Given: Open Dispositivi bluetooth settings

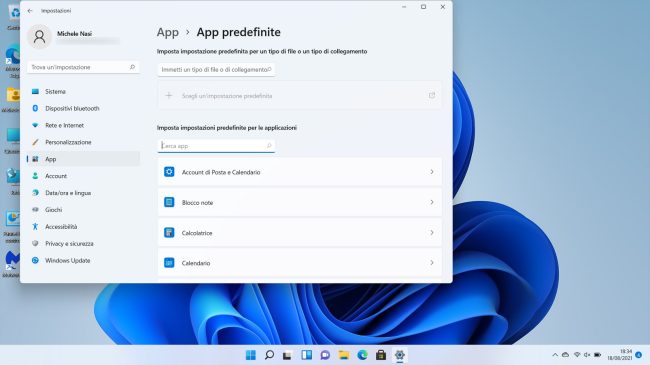Looking at the screenshot, I should coord(83,108).
